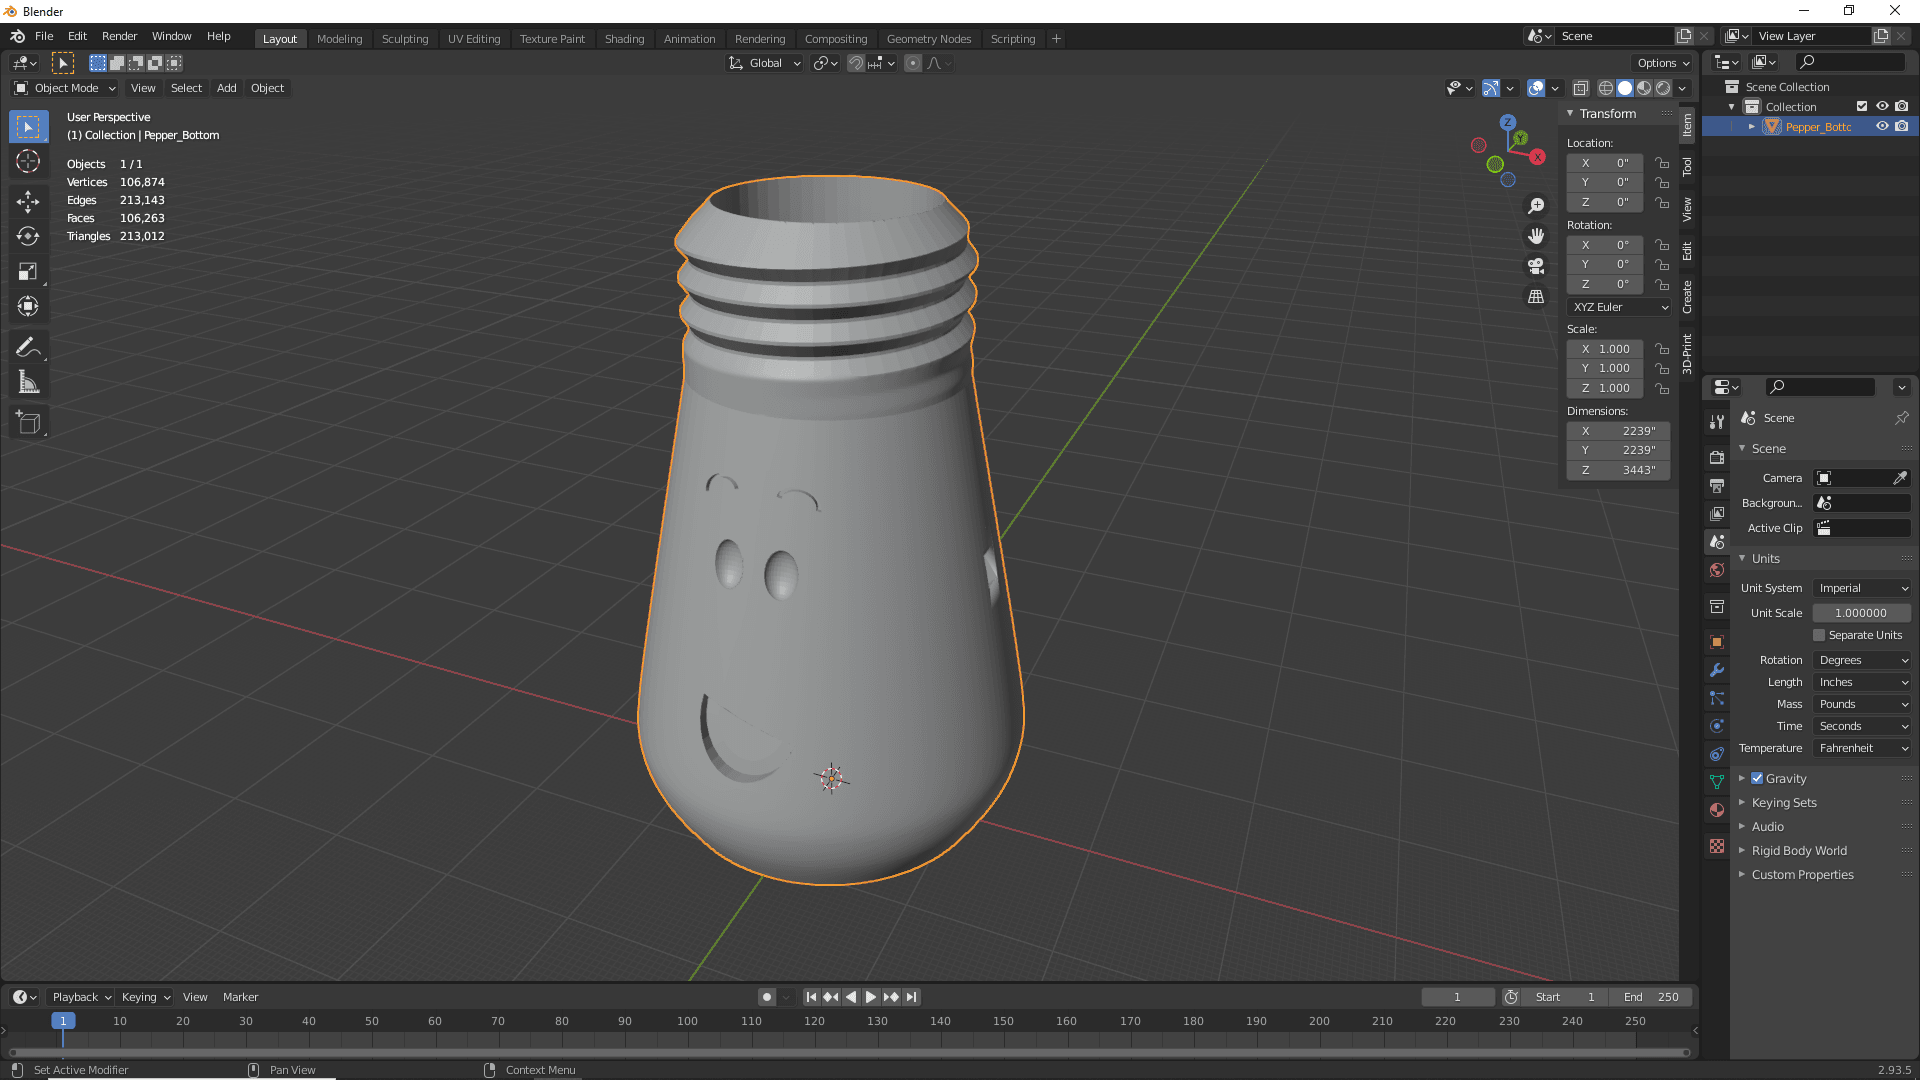Click the zoom view magnifier icon

tap(1536, 205)
